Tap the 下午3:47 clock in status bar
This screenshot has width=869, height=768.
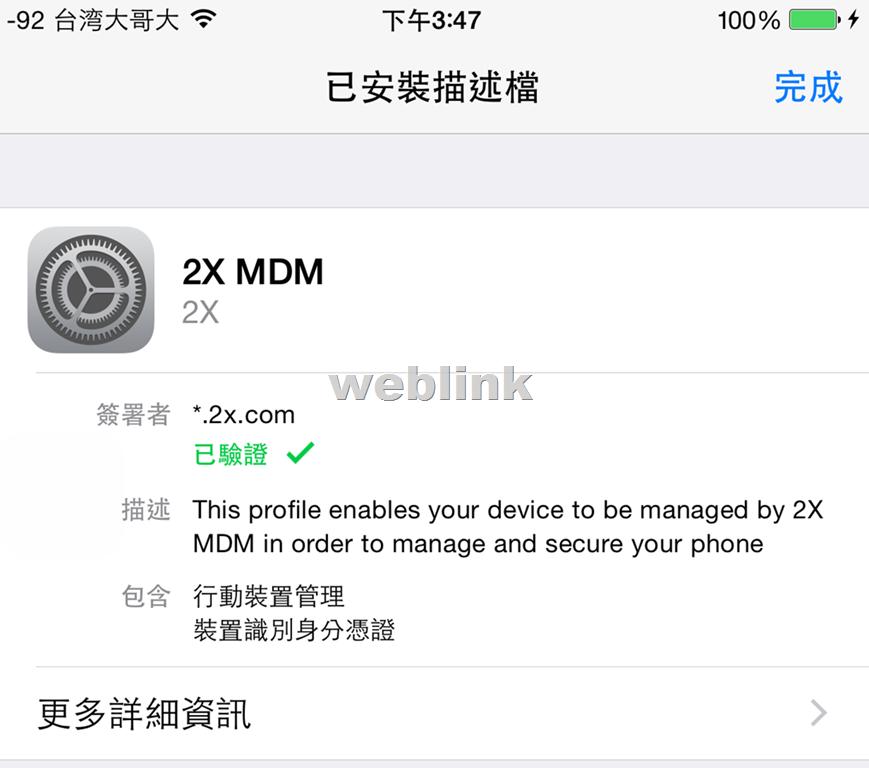pos(432,21)
